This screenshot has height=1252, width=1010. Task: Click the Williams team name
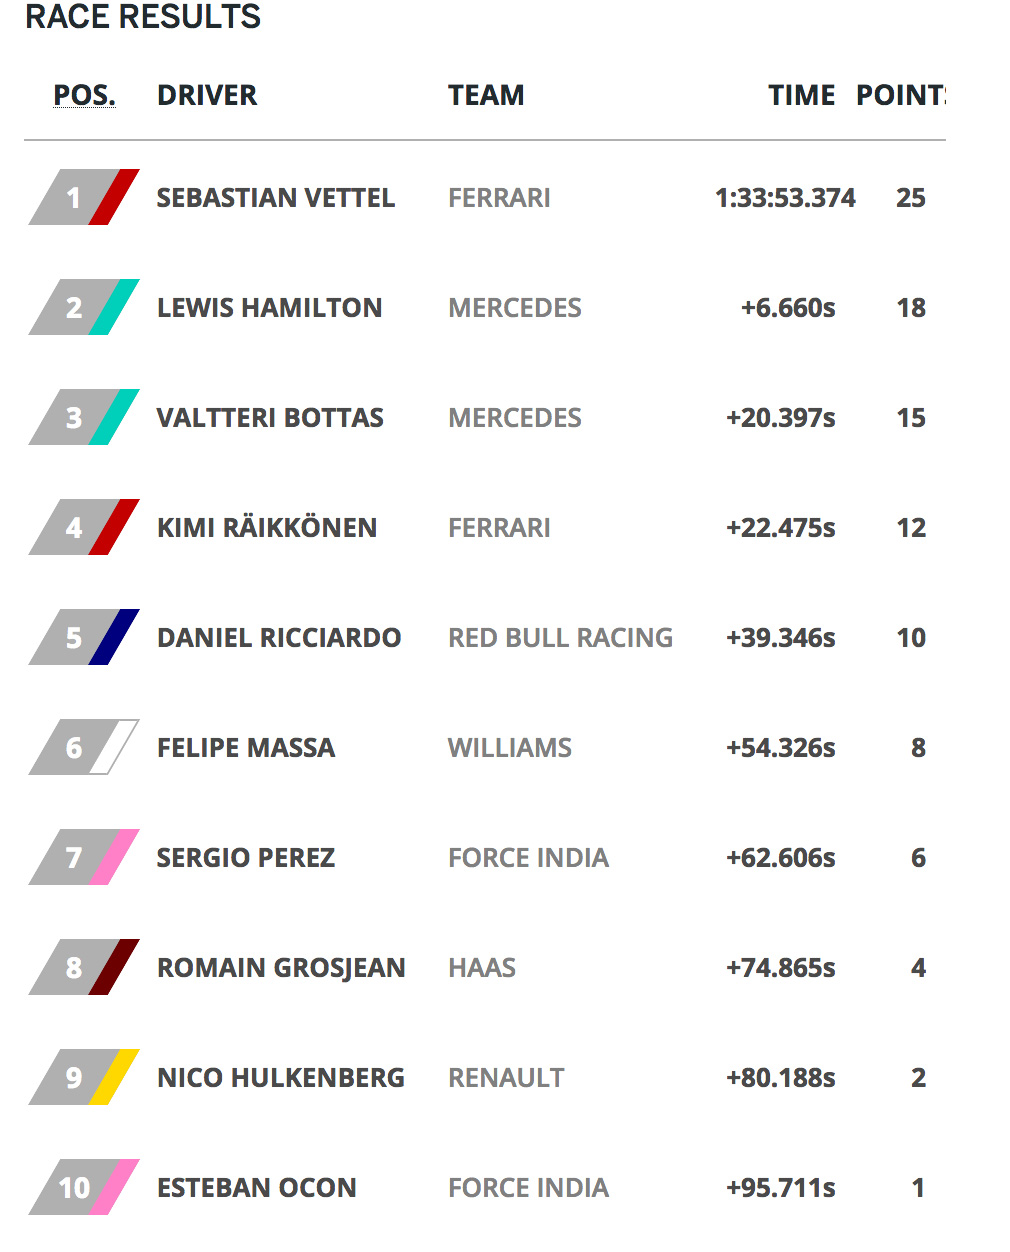[x=510, y=748]
